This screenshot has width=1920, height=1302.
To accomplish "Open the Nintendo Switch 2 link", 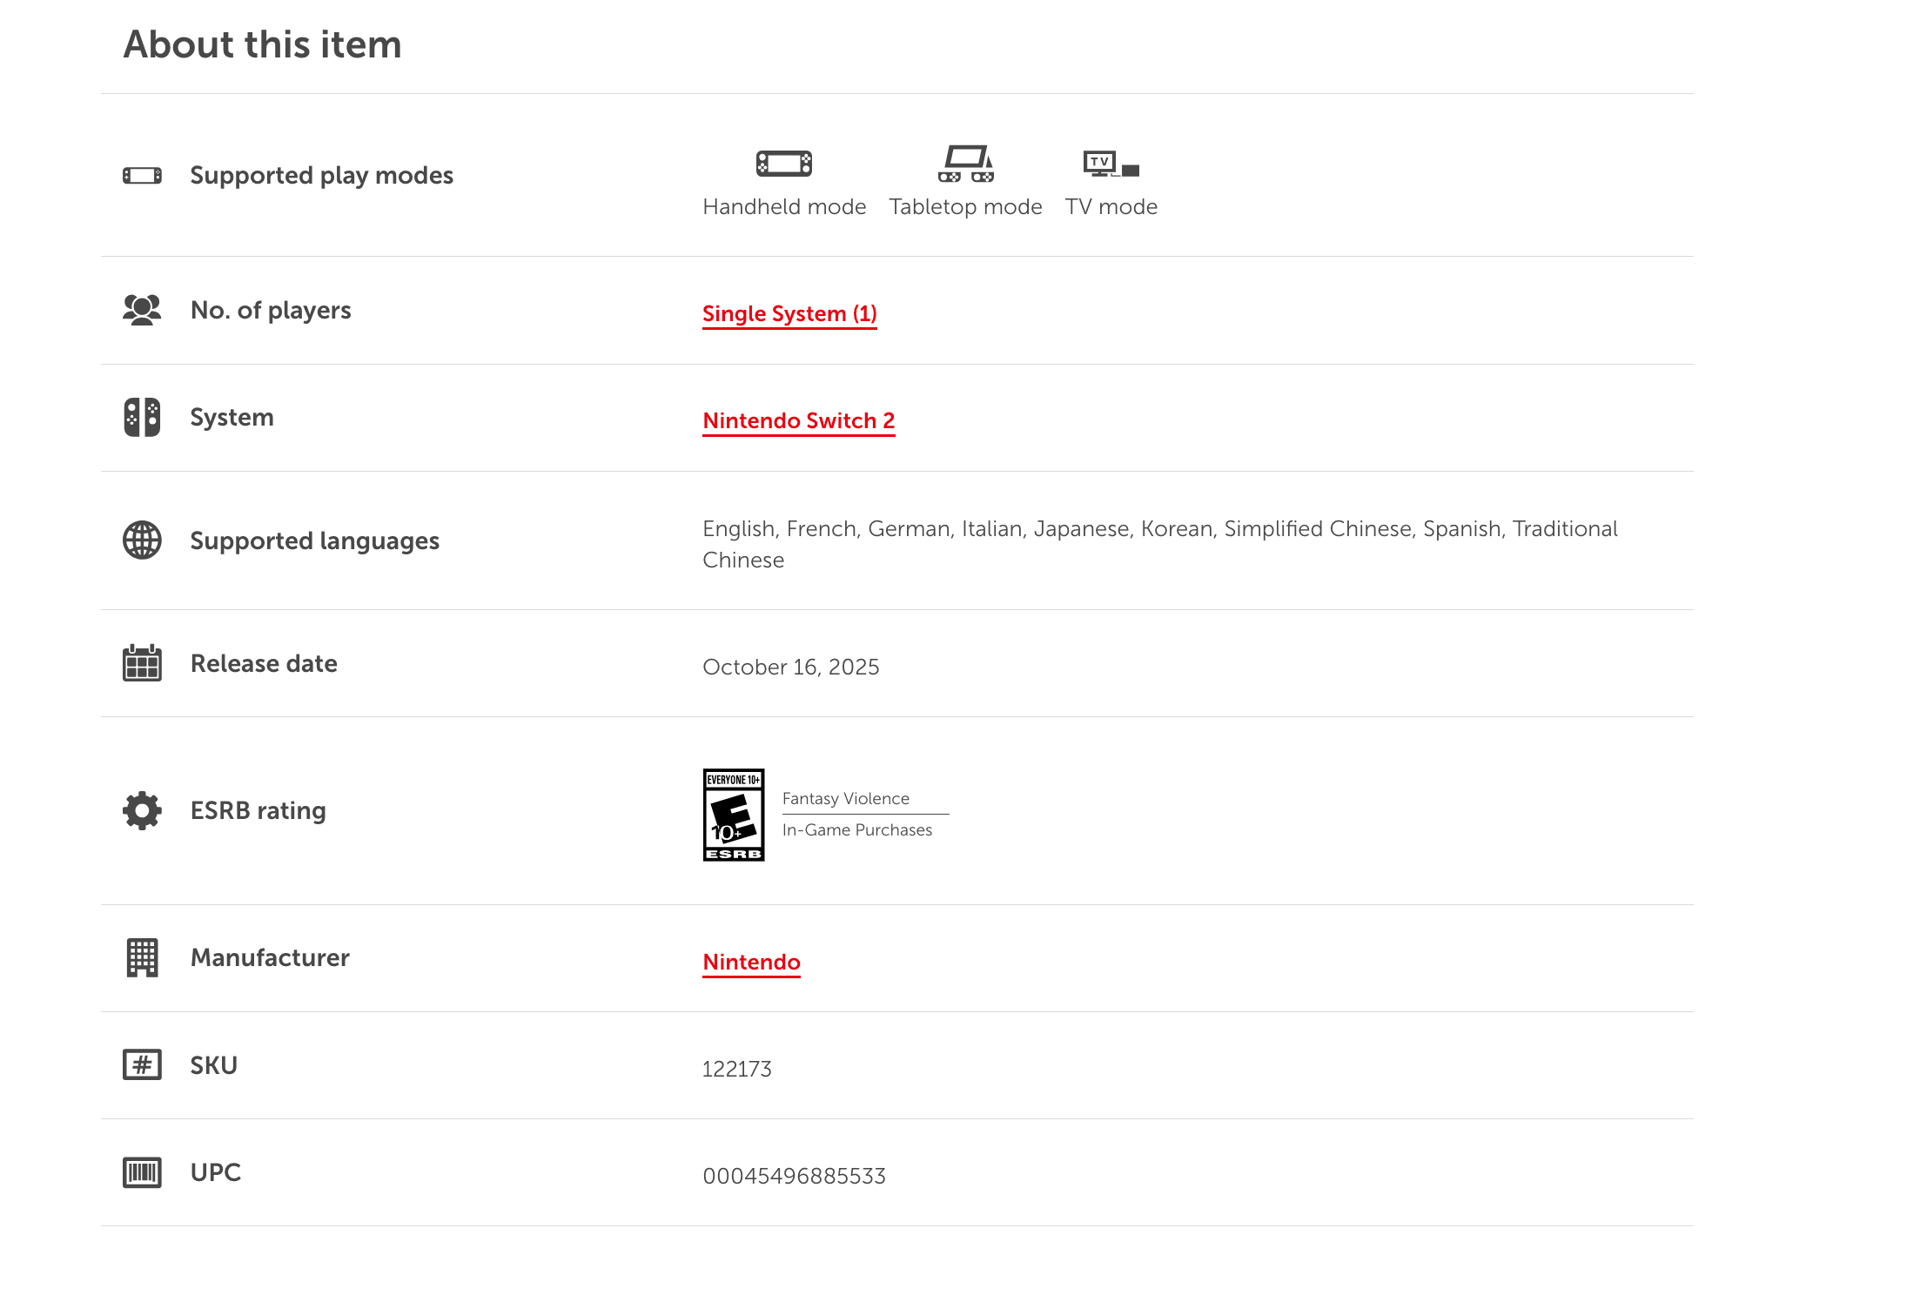I will (x=798, y=421).
